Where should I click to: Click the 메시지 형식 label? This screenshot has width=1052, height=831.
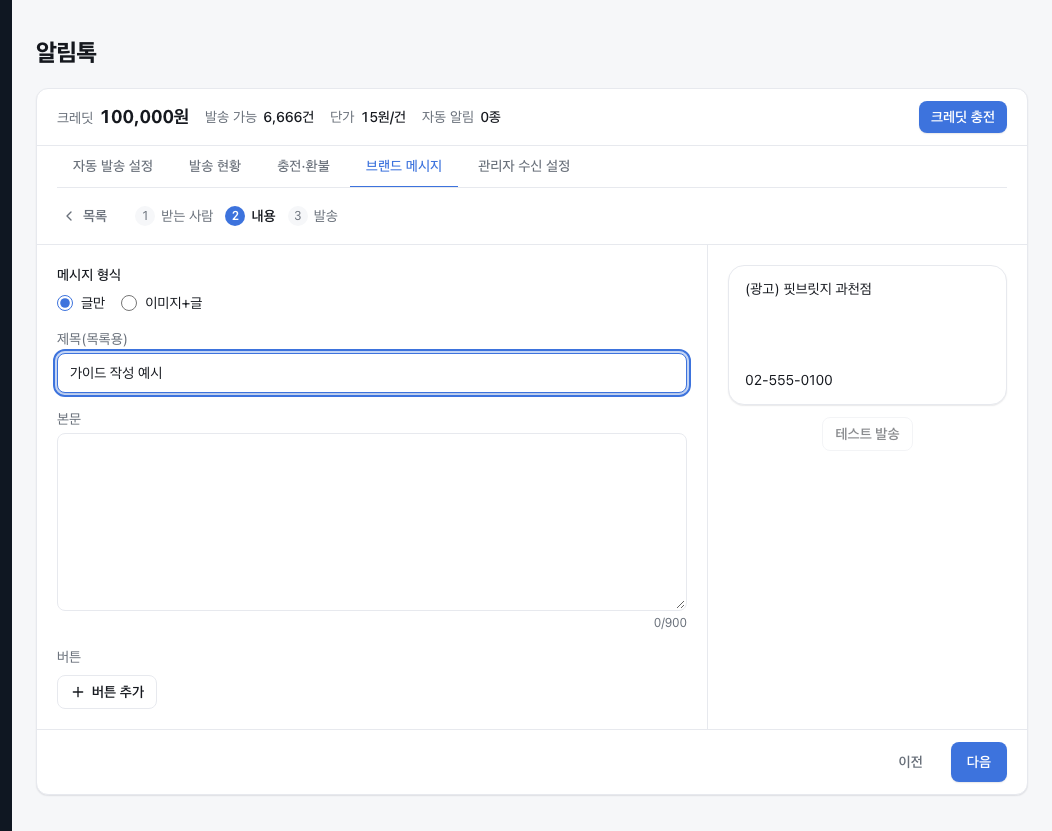(89, 274)
